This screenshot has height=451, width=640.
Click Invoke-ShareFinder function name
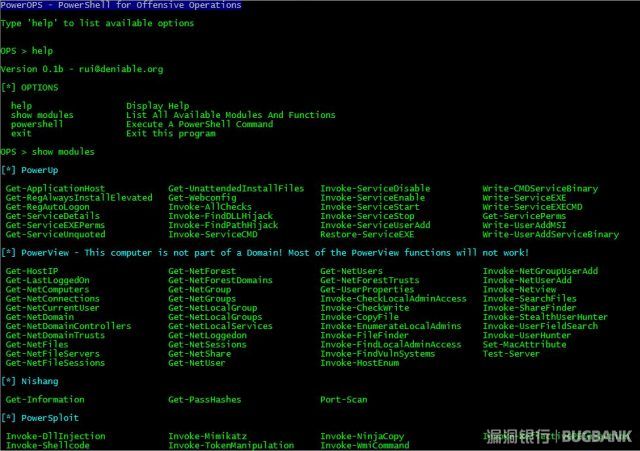(x=529, y=308)
